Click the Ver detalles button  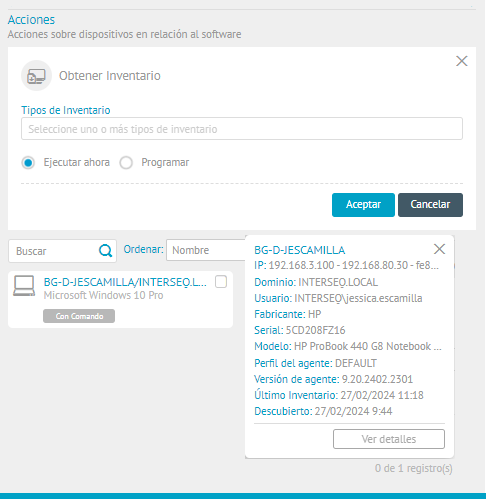coord(389,439)
